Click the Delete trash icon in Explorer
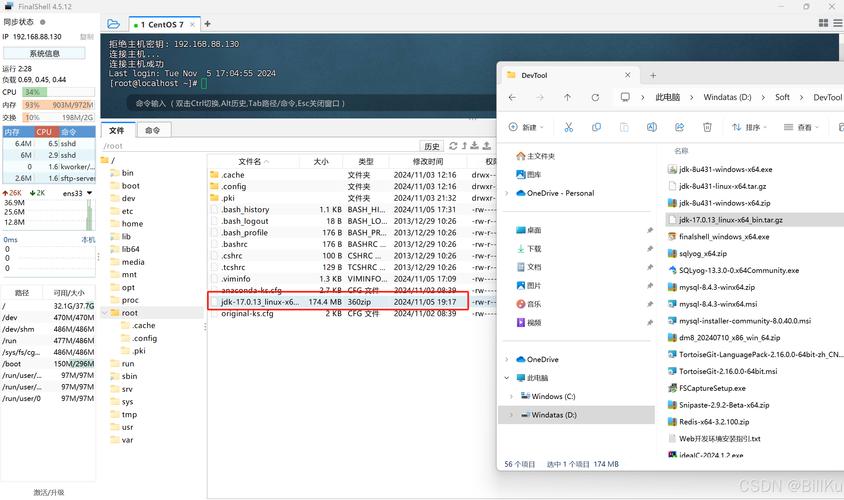The height and width of the screenshot is (500, 844). (x=707, y=127)
